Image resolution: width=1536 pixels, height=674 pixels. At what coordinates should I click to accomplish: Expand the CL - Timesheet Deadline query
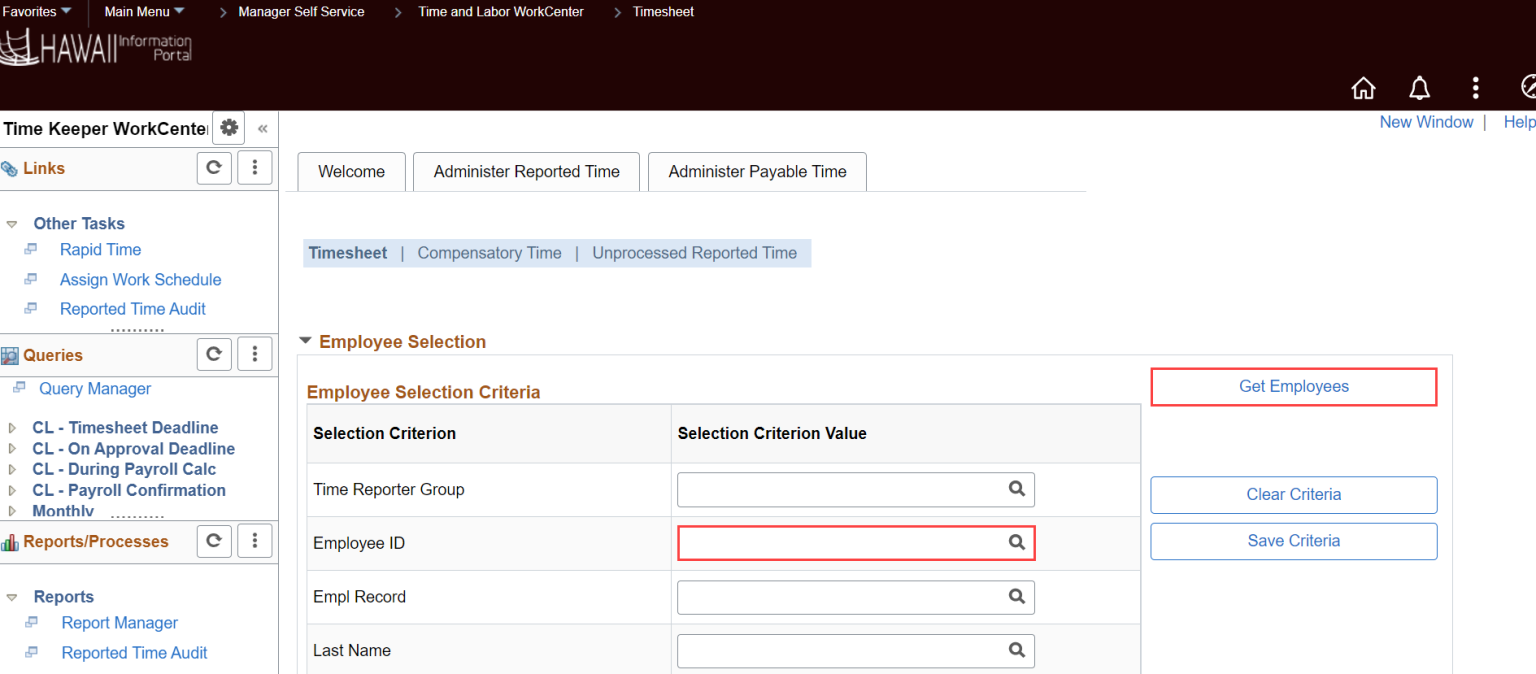13,427
